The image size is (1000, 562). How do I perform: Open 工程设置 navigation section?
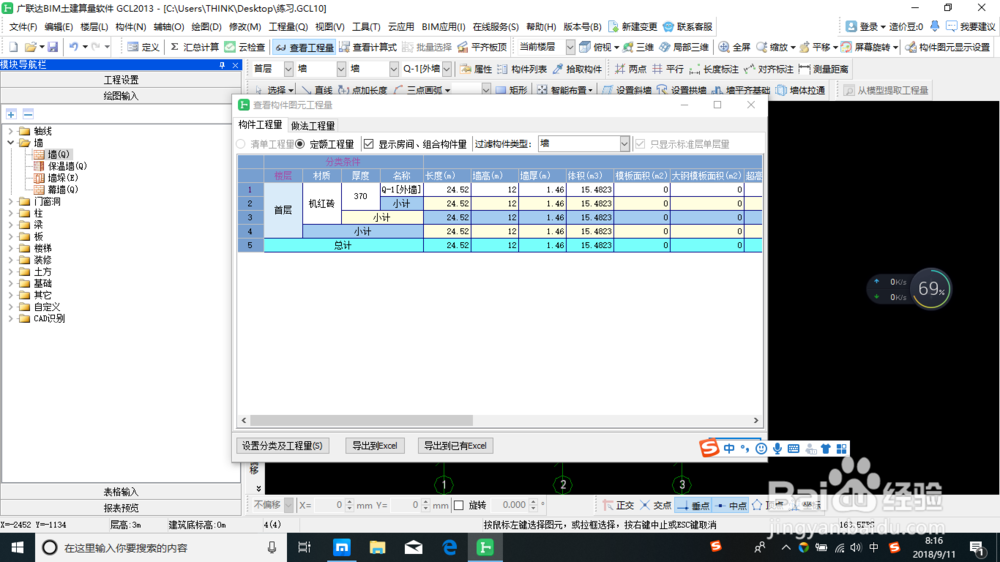pyautogui.click(x=121, y=80)
